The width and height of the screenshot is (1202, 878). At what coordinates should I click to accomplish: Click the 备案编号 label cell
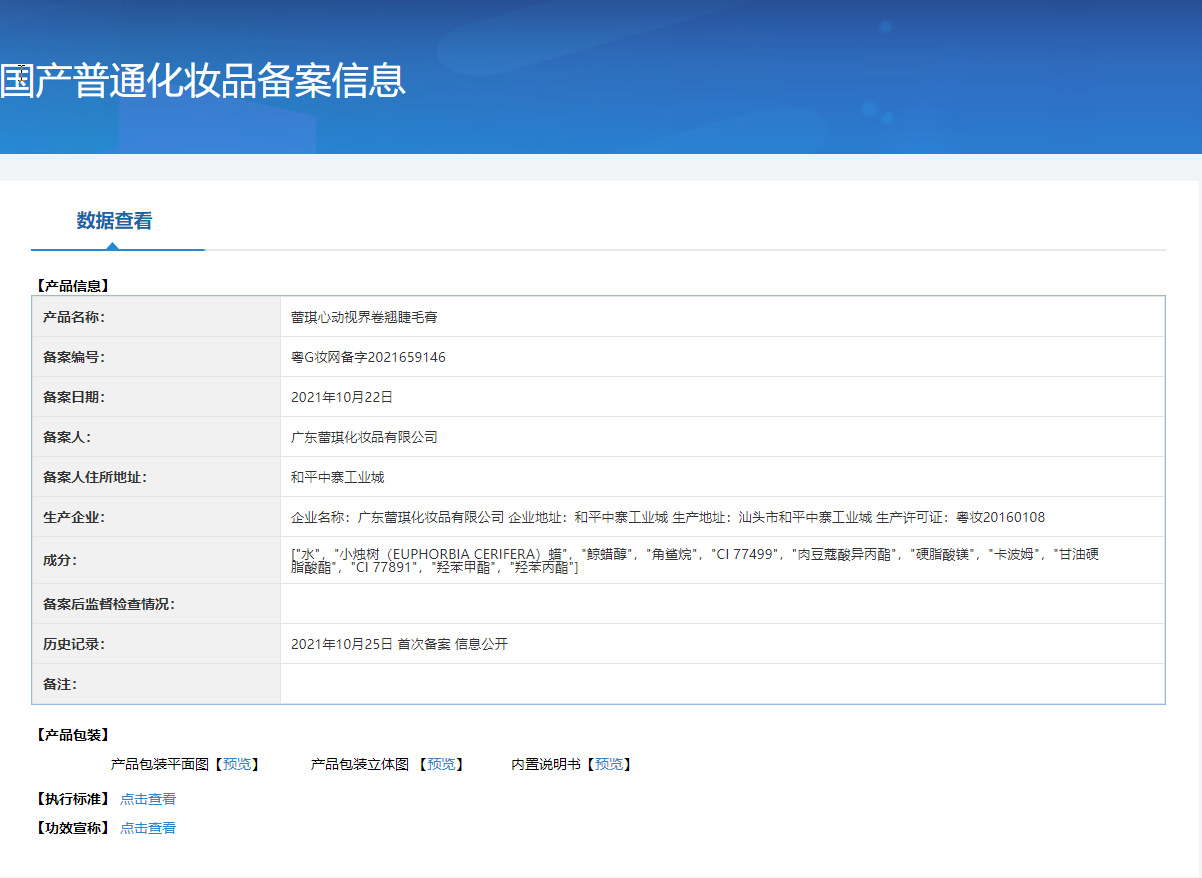click(157, 357)
